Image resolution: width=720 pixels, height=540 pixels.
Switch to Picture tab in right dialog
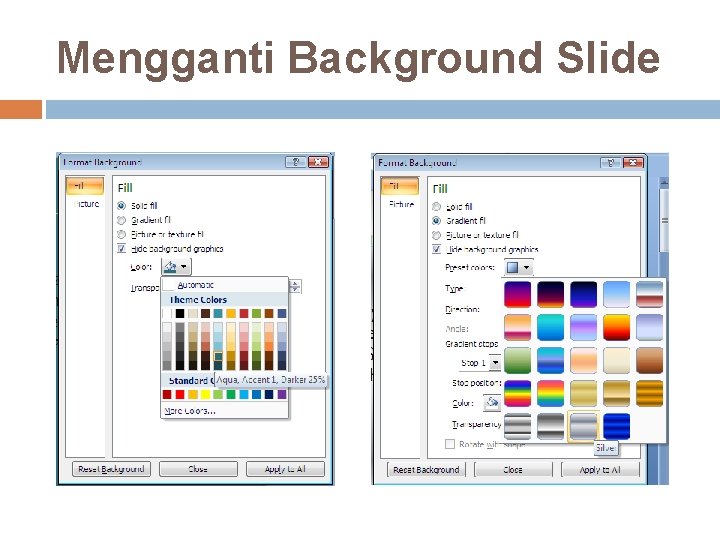(x=401, y=204)
